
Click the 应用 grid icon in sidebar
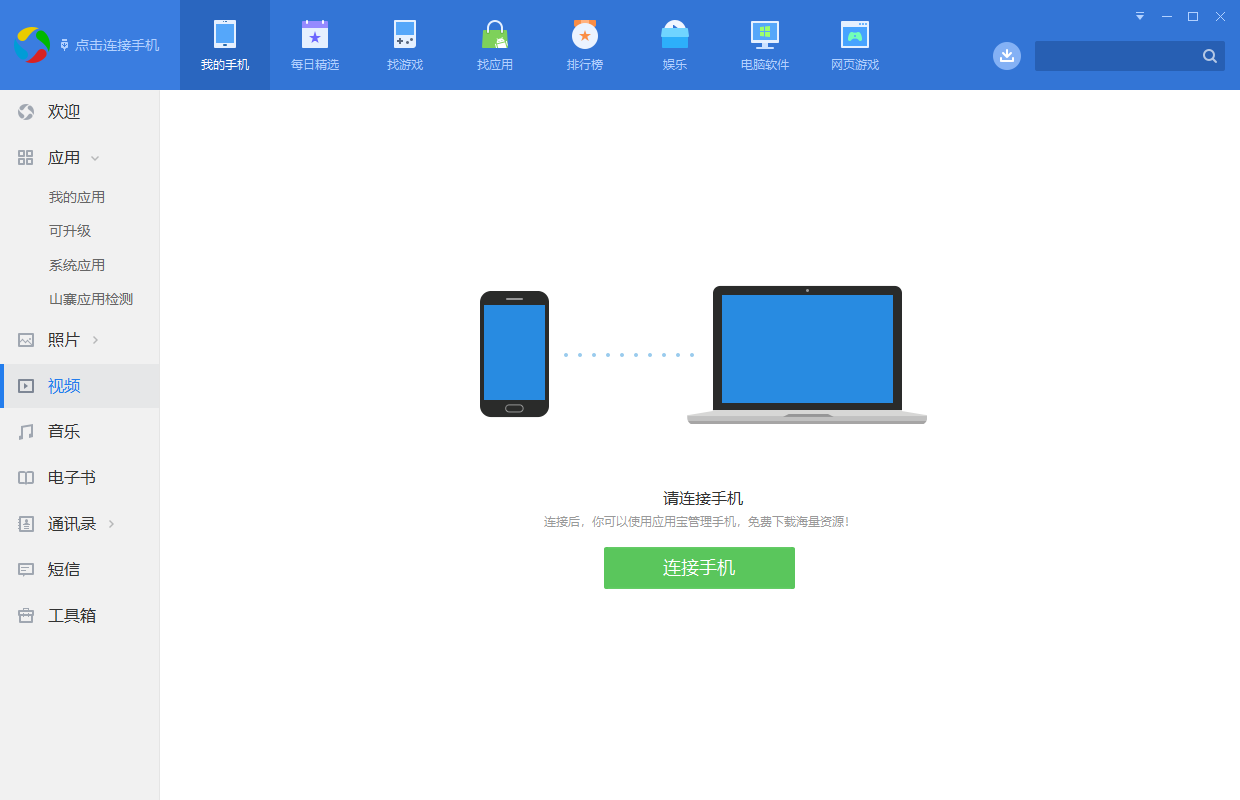tap(26, 158)
